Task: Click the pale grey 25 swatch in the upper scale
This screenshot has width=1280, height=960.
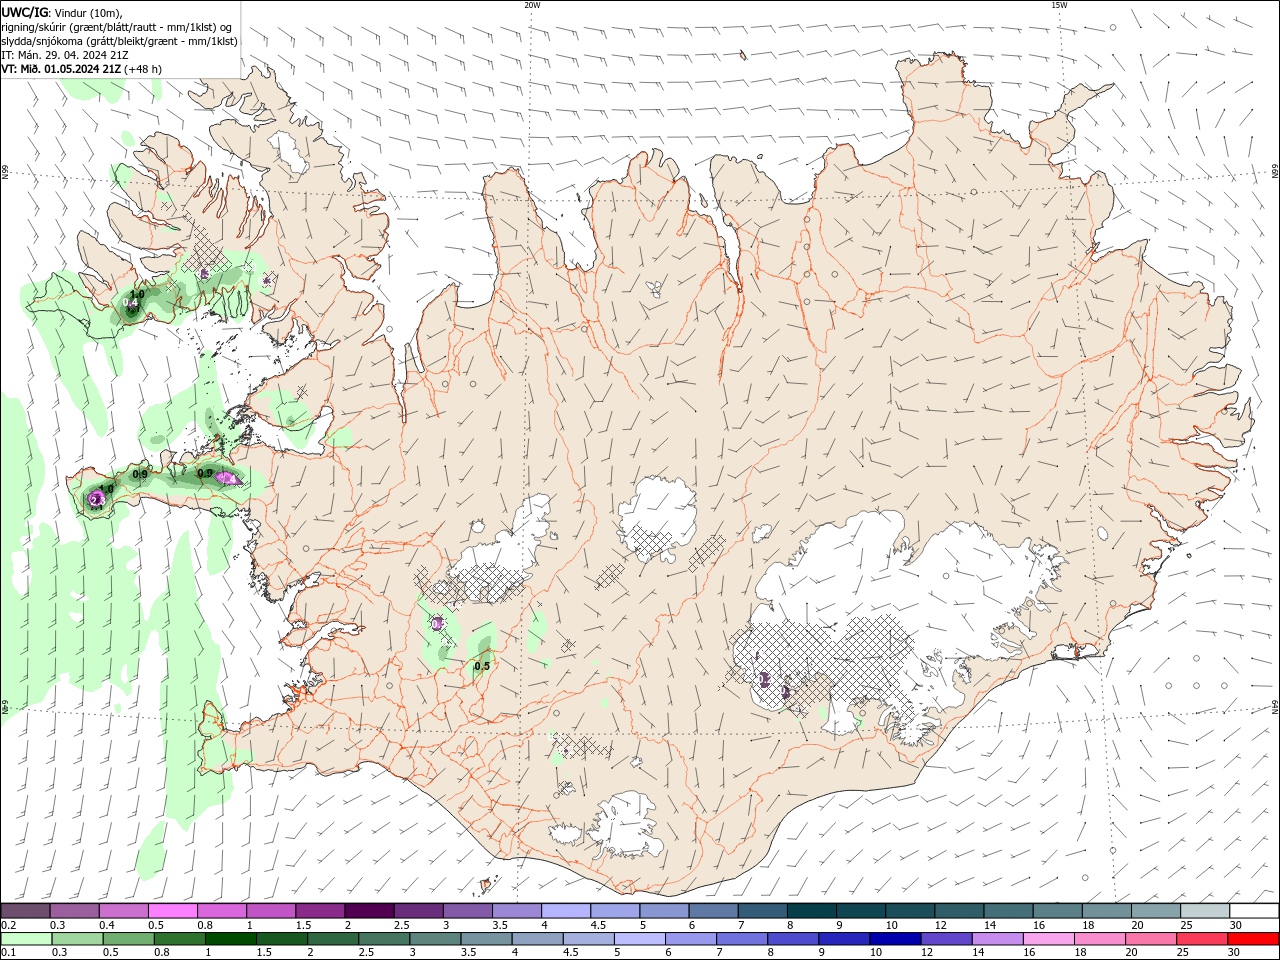Action: (1205, 911)
